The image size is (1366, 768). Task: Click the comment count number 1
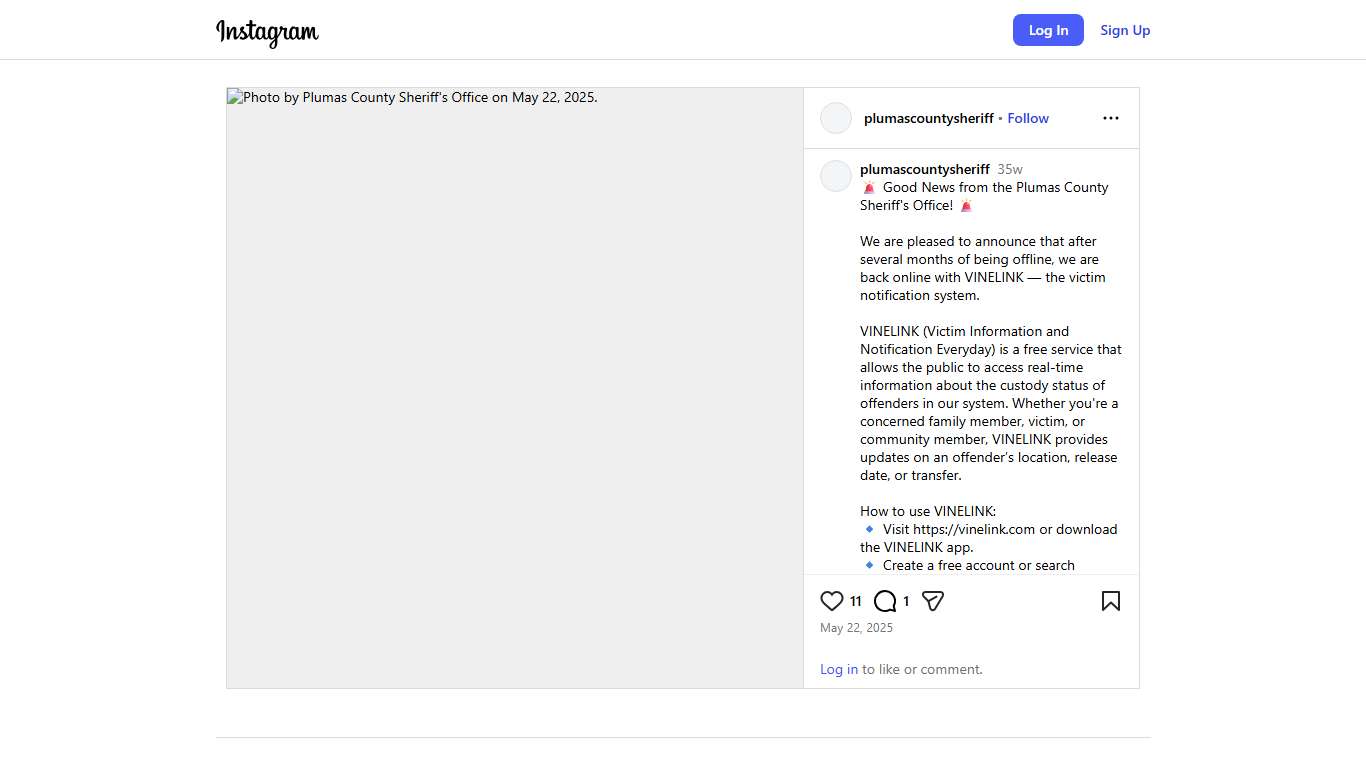point(906,601)
